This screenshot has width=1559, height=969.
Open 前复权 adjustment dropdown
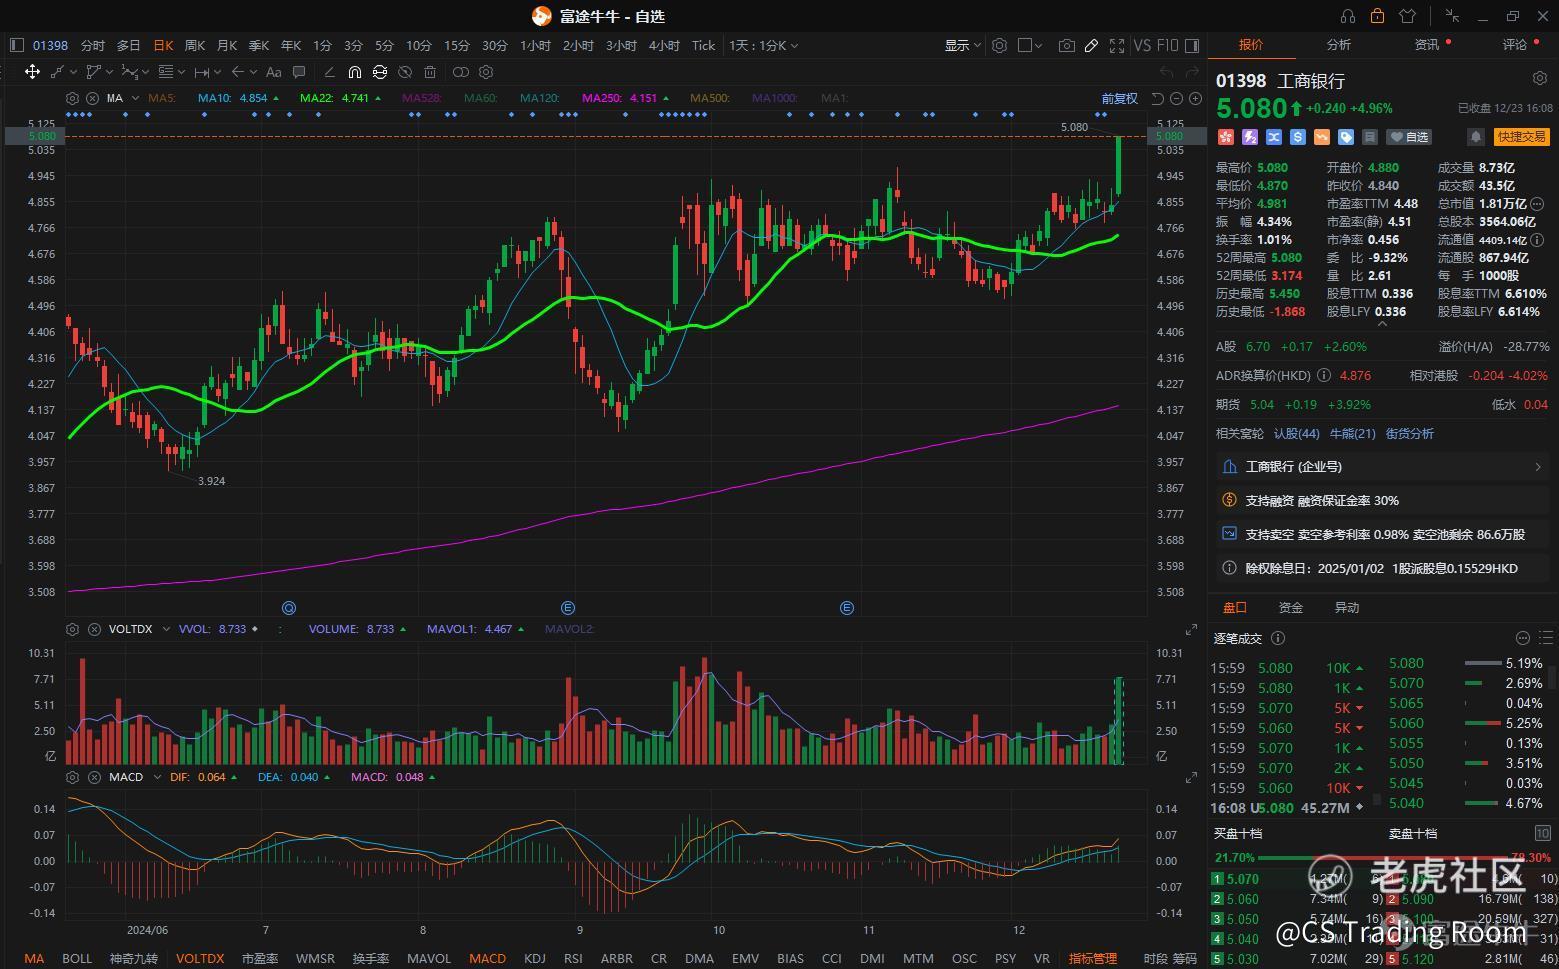[x=1119, y=98]
